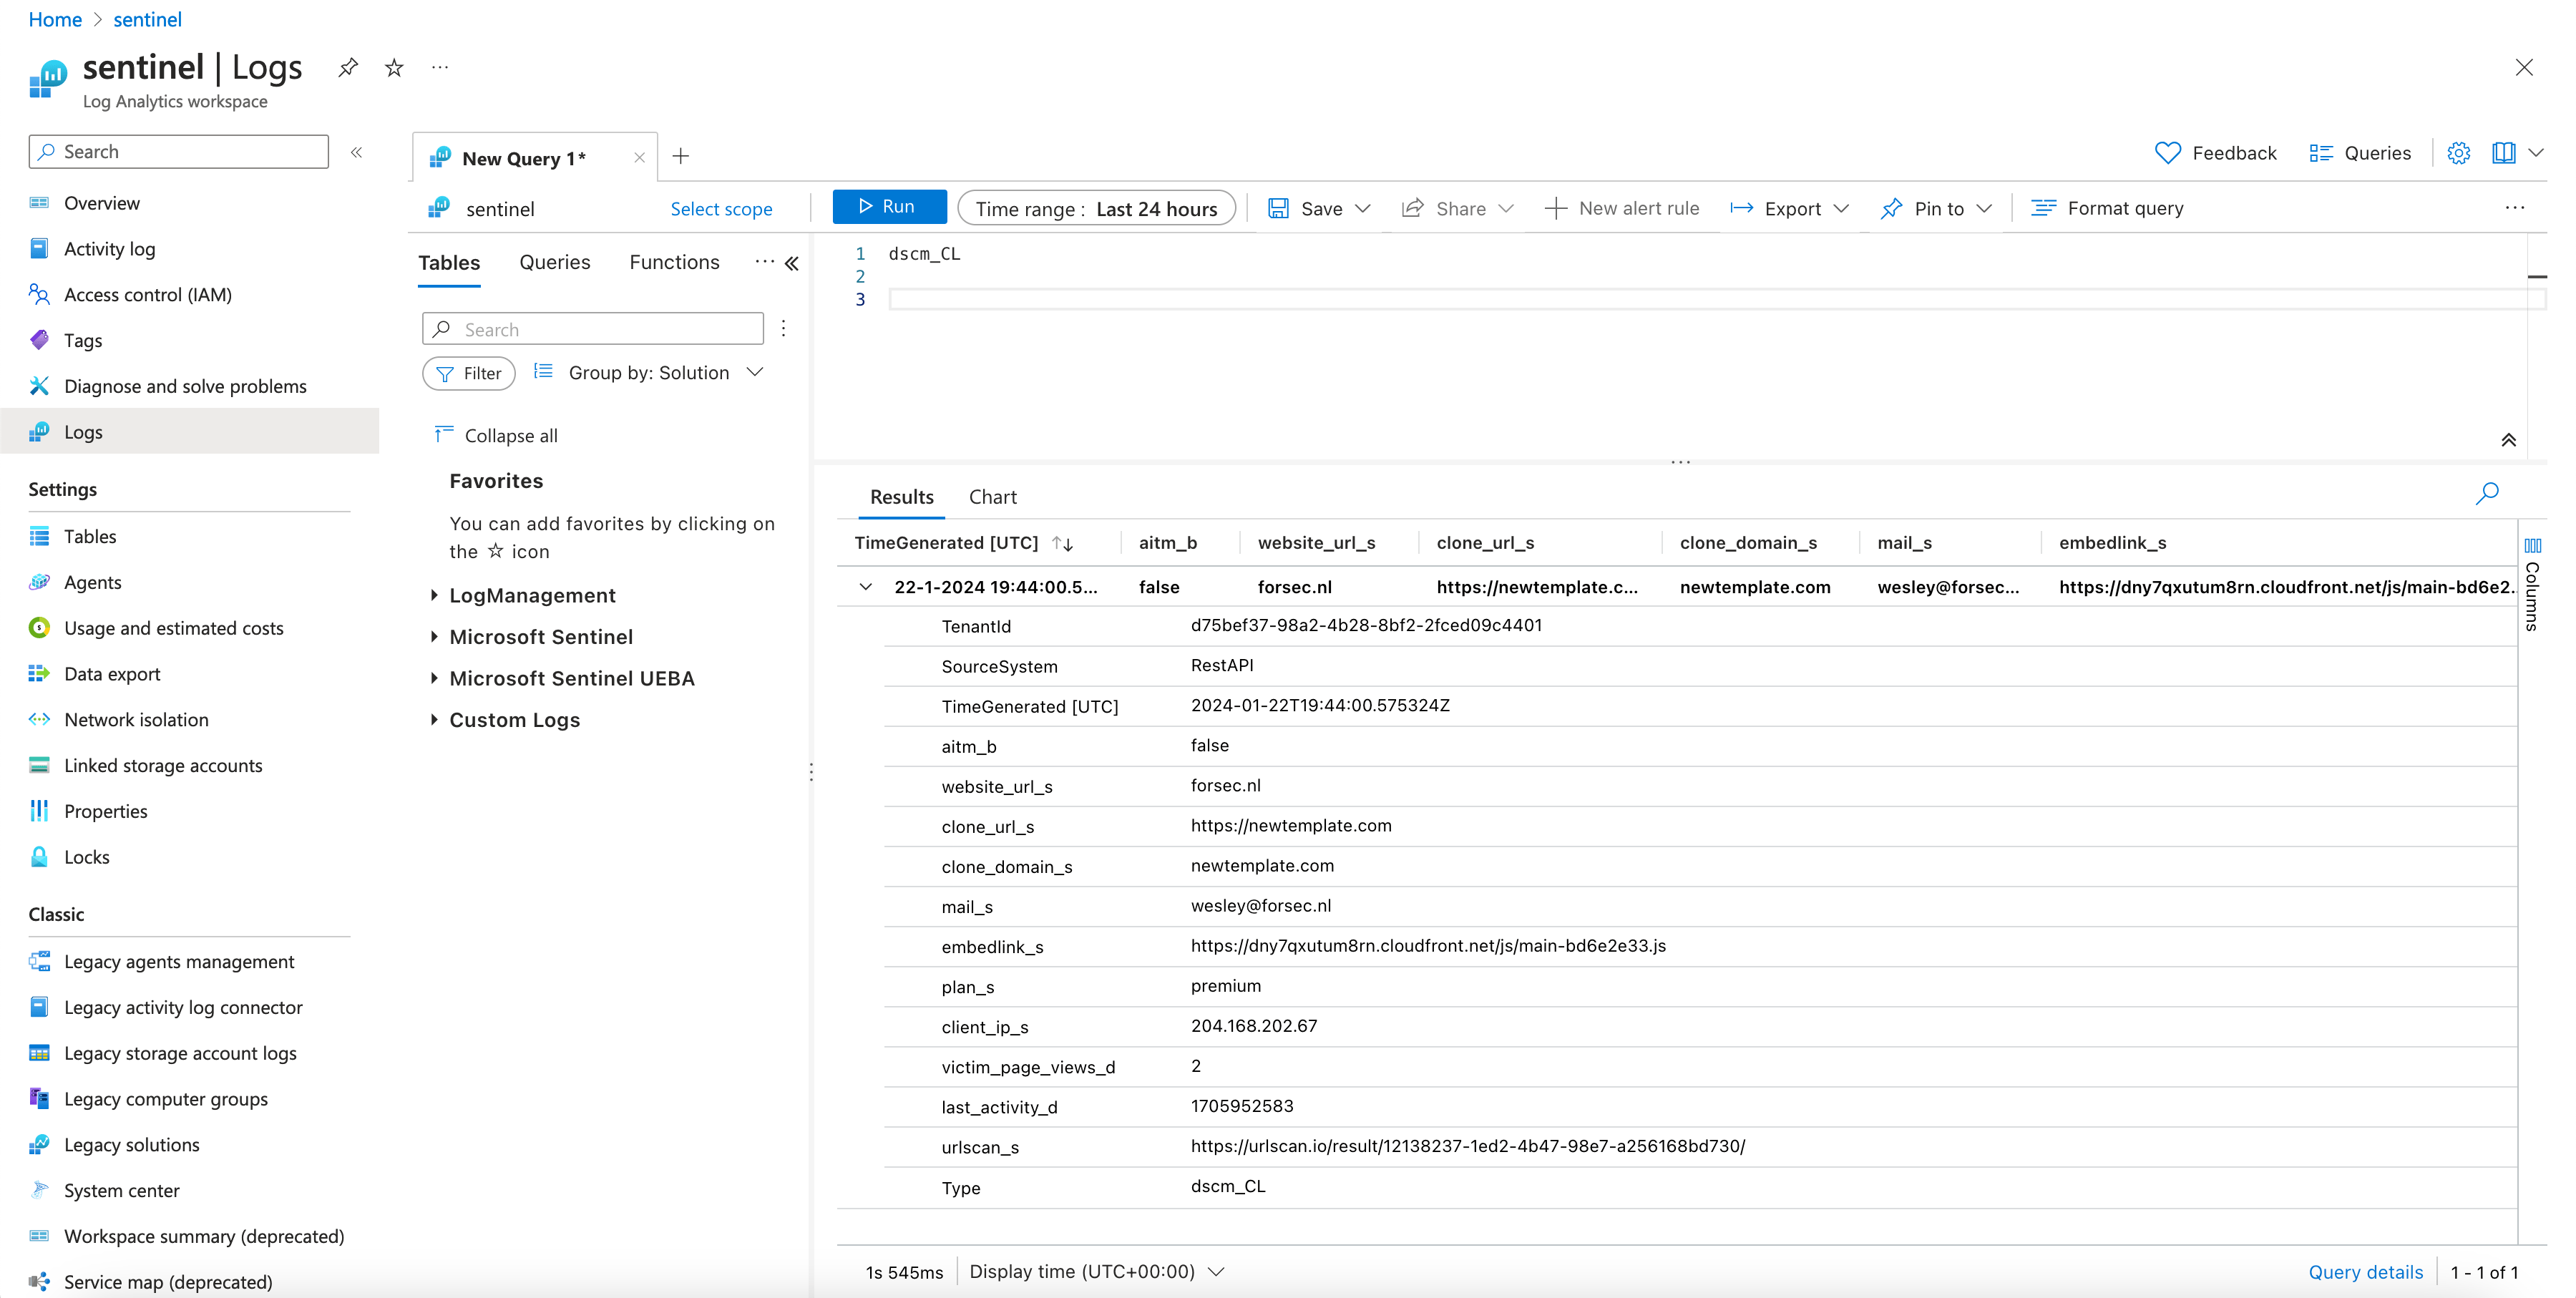This screenshot has height=1298, width=2576.
Task: Open the Display time dropdown
Action: 1096,1271
